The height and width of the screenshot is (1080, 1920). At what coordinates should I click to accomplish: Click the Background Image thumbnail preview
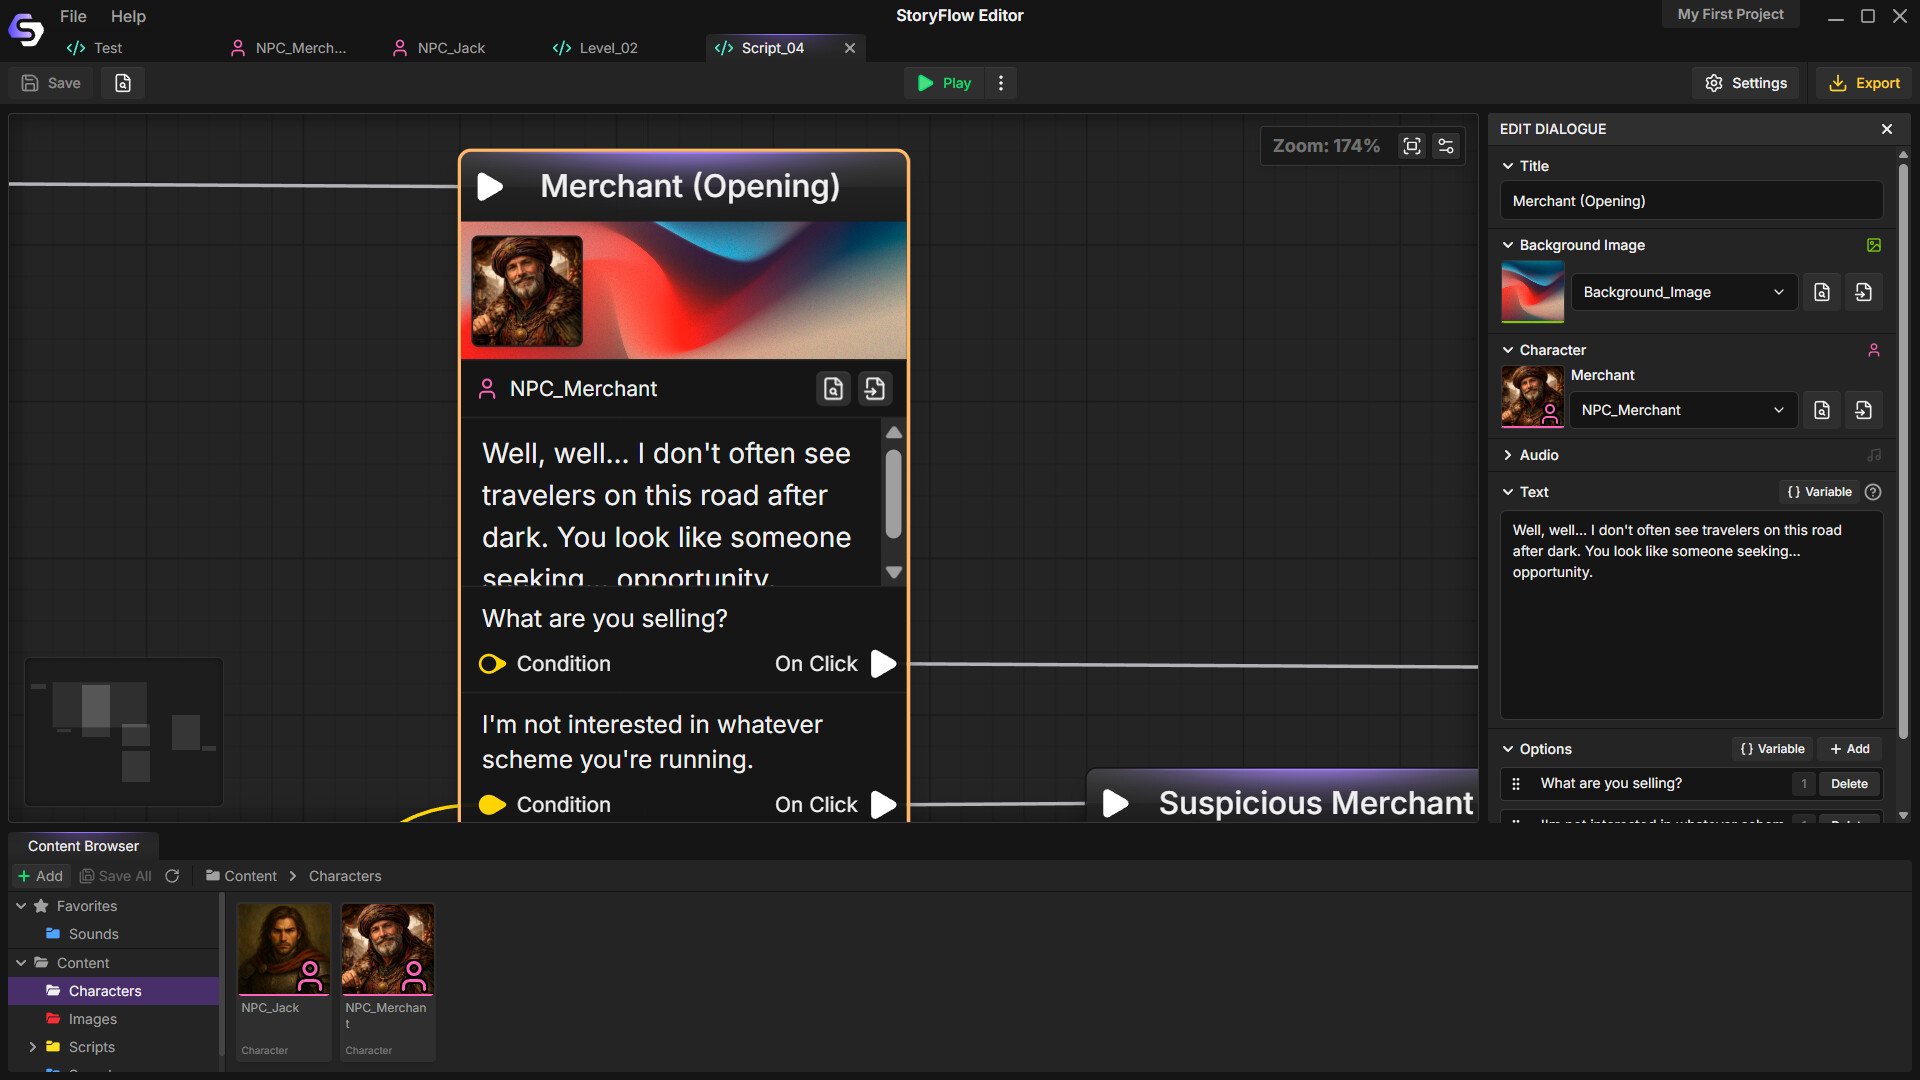point(1531,291)
